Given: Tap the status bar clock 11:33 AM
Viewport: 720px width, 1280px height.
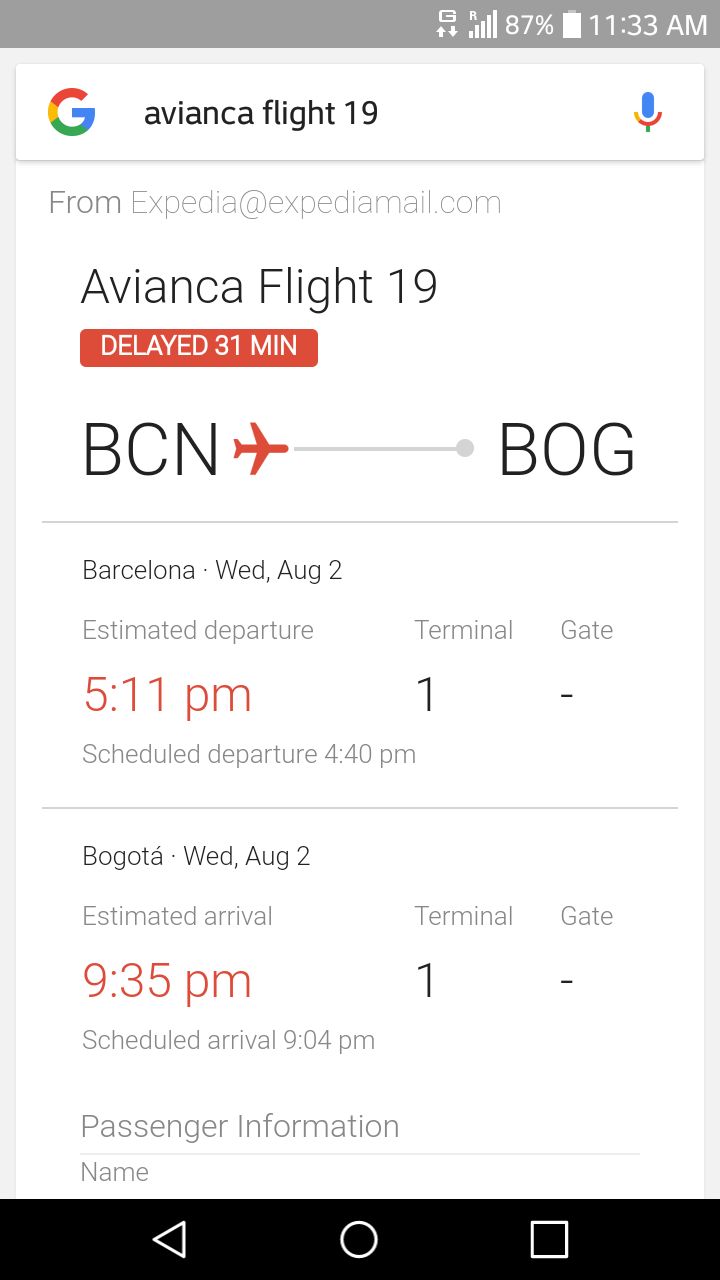Looking at the screenshot, I should [647, 24].
